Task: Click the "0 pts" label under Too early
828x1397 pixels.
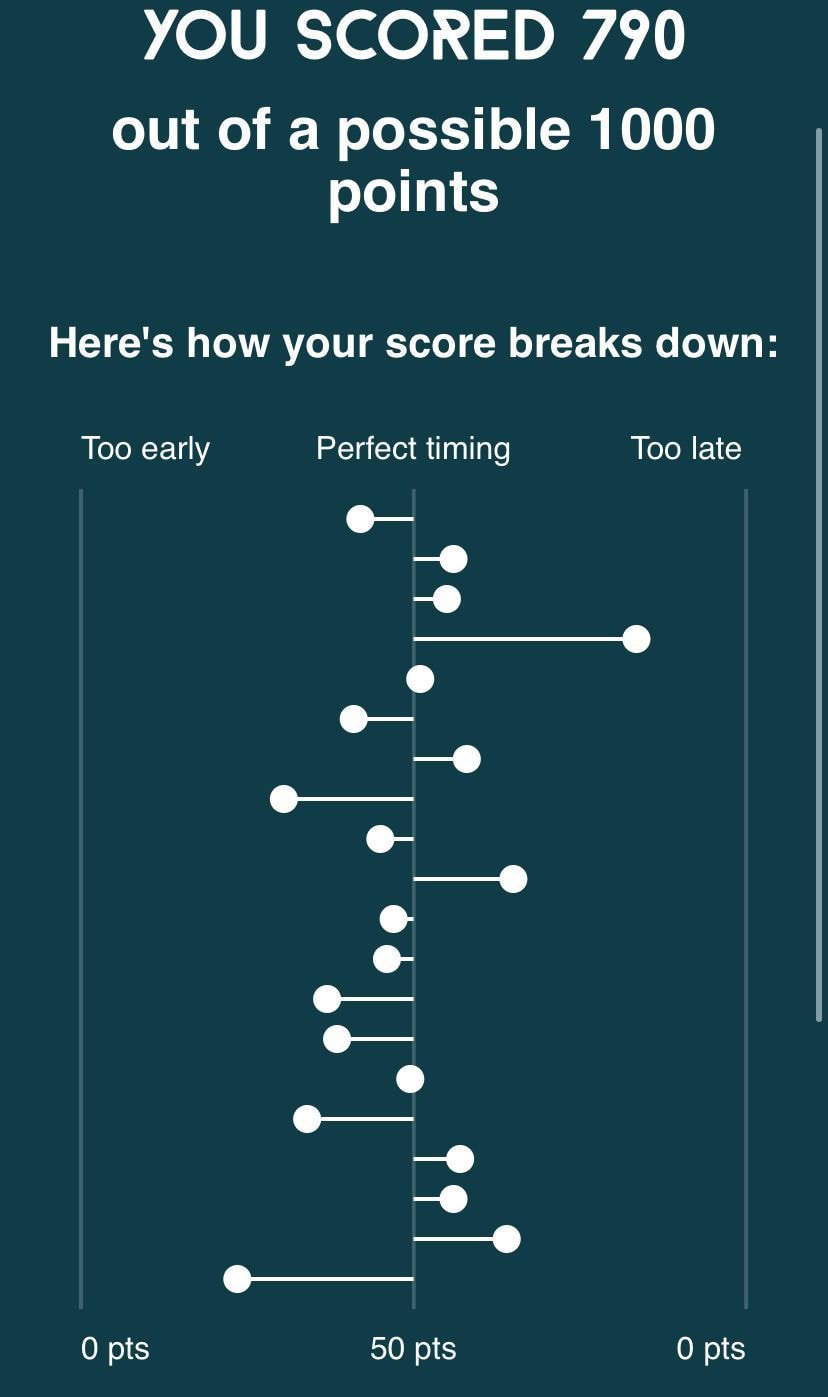Action: (115, 1349)
